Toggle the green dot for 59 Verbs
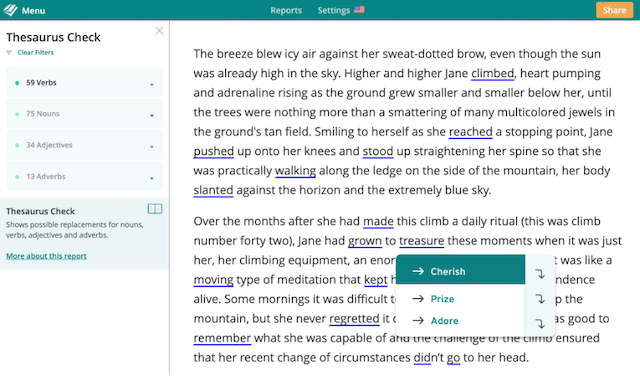640x376 pixels. click(x=17, y=83)
